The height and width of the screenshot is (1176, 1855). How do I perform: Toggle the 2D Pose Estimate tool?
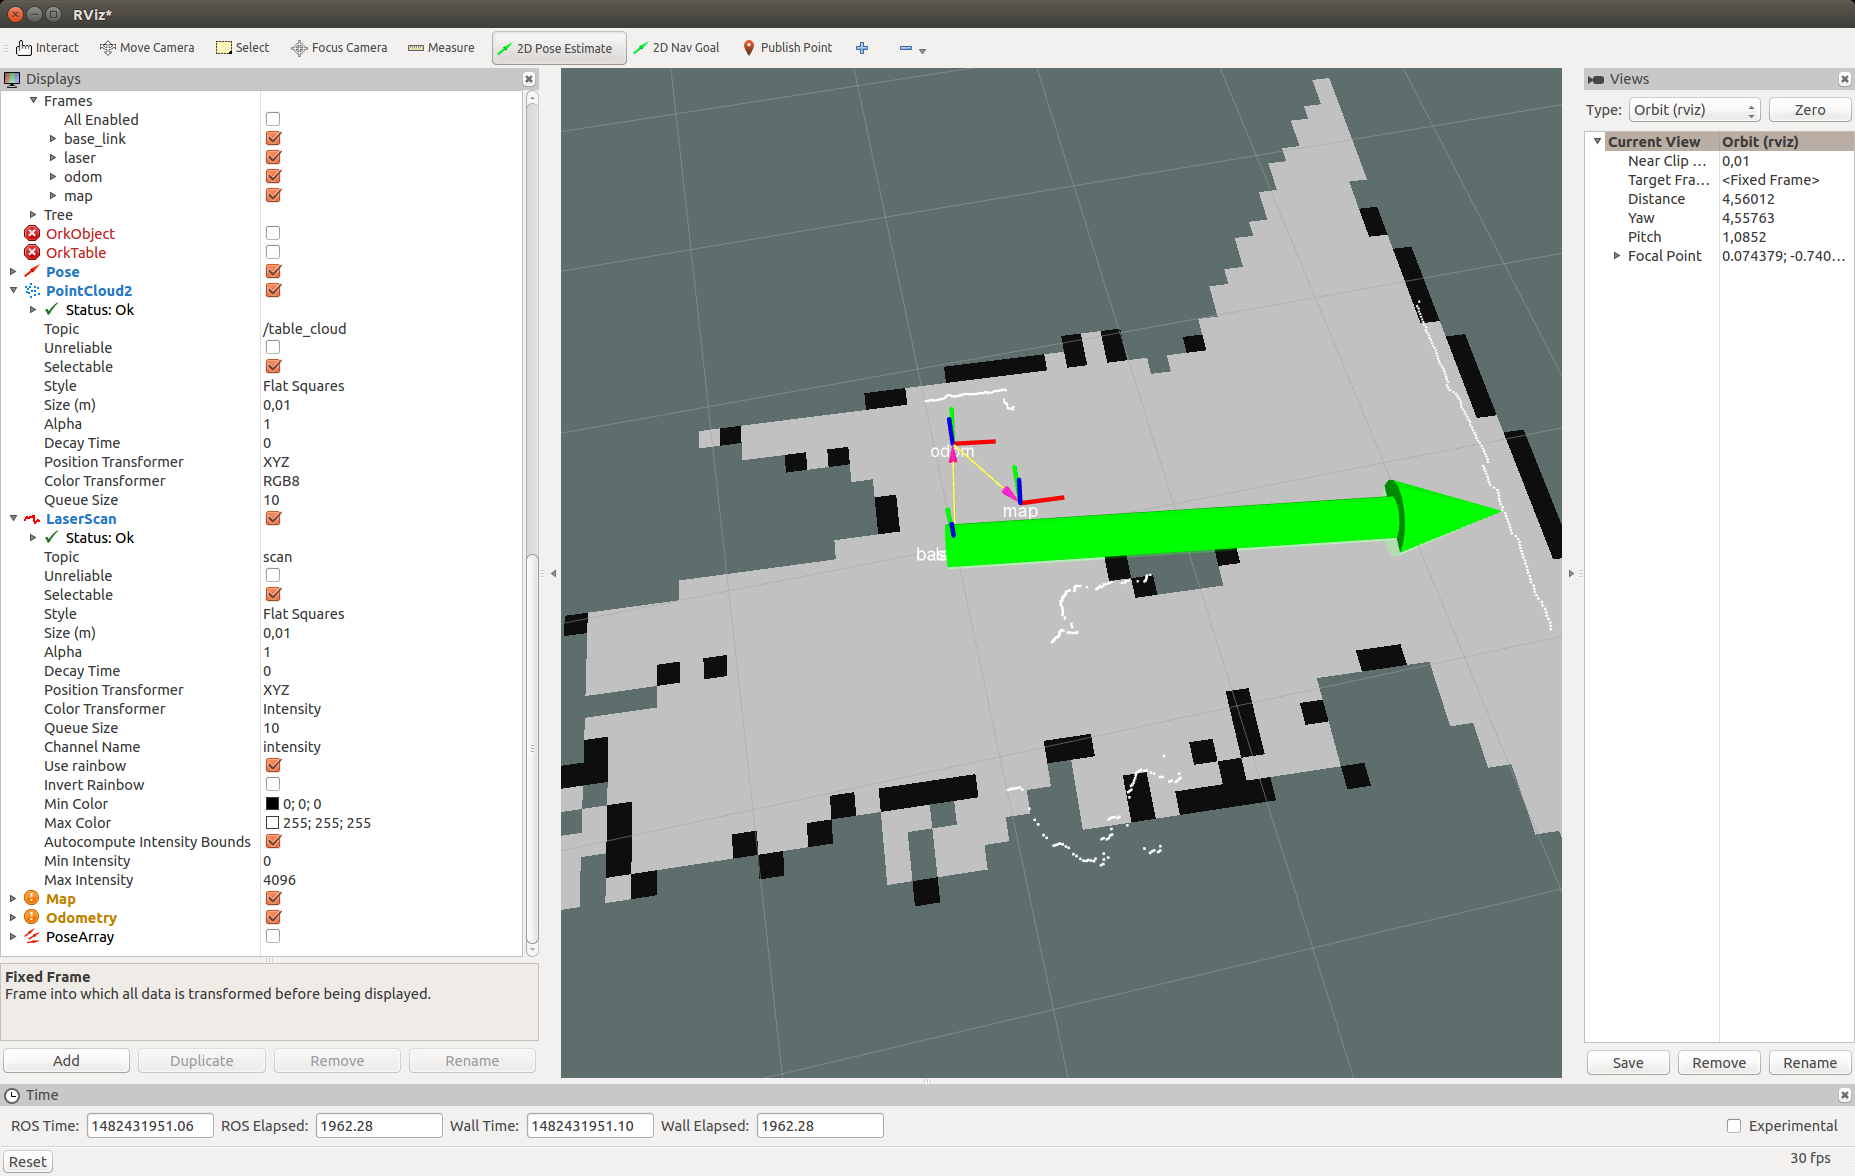[x=559, y=48]
